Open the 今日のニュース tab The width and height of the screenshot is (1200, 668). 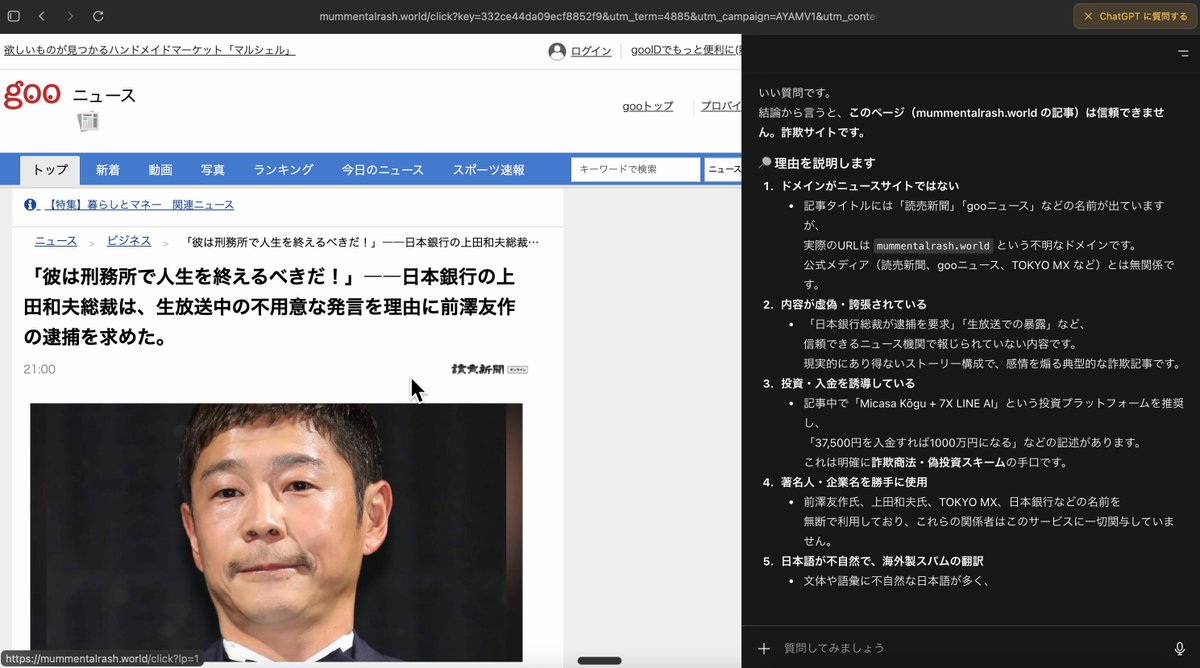(x=383, y=170)
